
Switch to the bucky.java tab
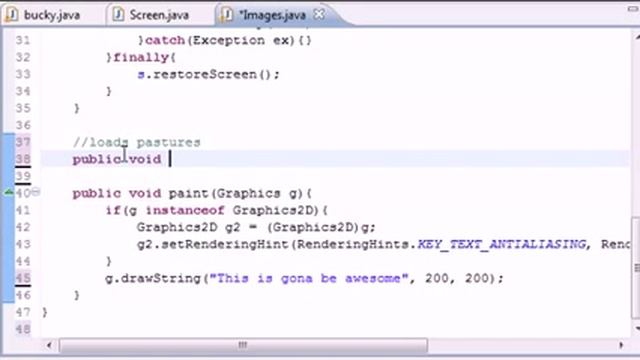(x=51, y=15)
